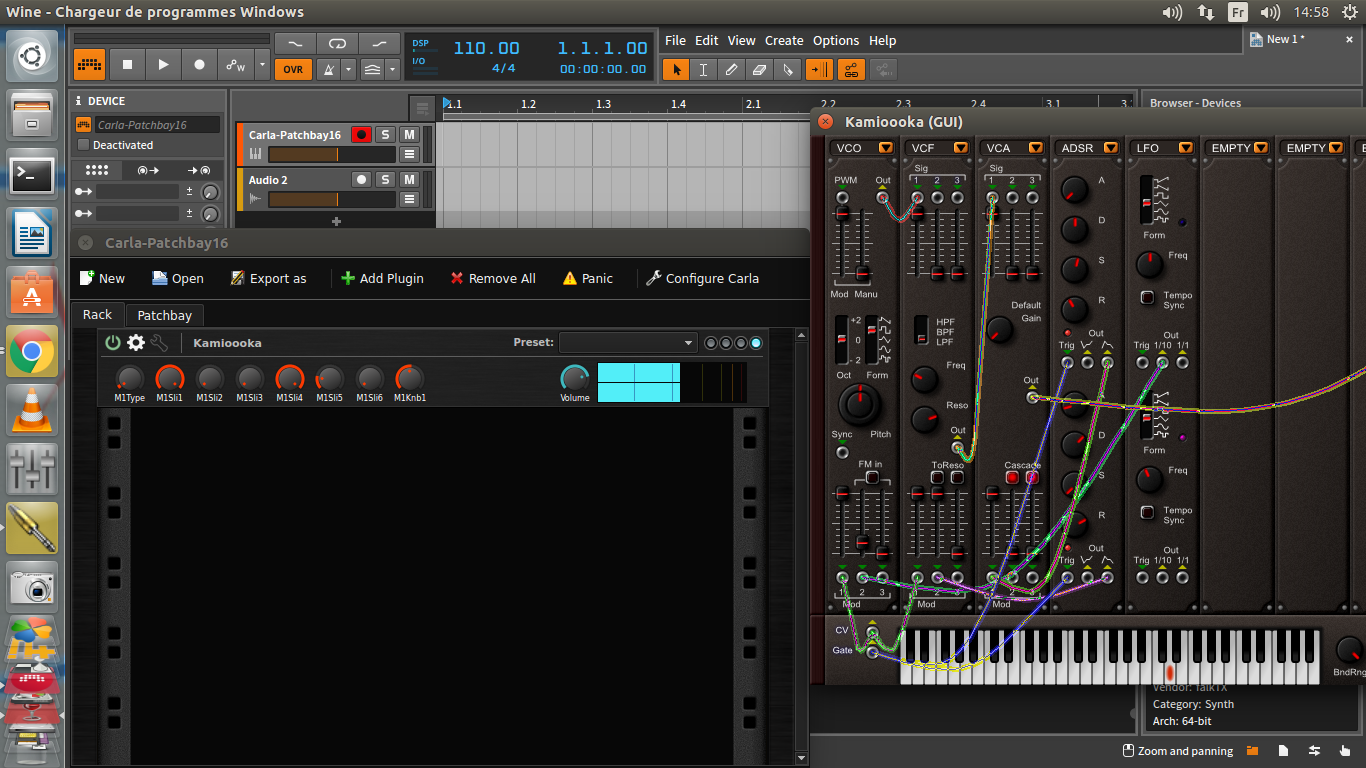Check the Deactivated checkbox in Device panel
1366x768 pixels.
pyautogui.click(x=84, y=145)
